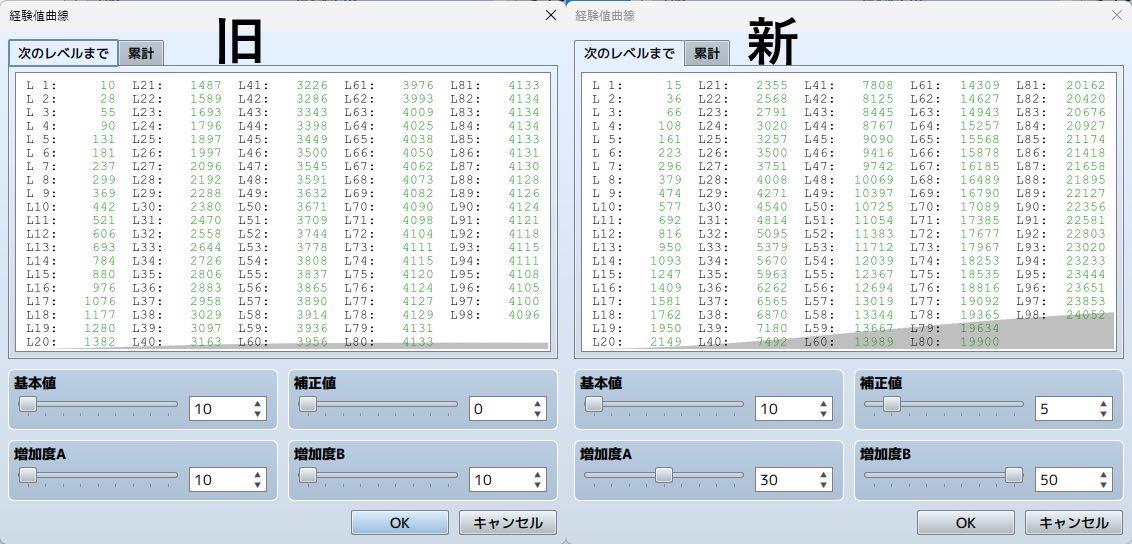Increase the 増加度A value in the left dialog
Viewport: 1132px width, 544px height.
258,475
